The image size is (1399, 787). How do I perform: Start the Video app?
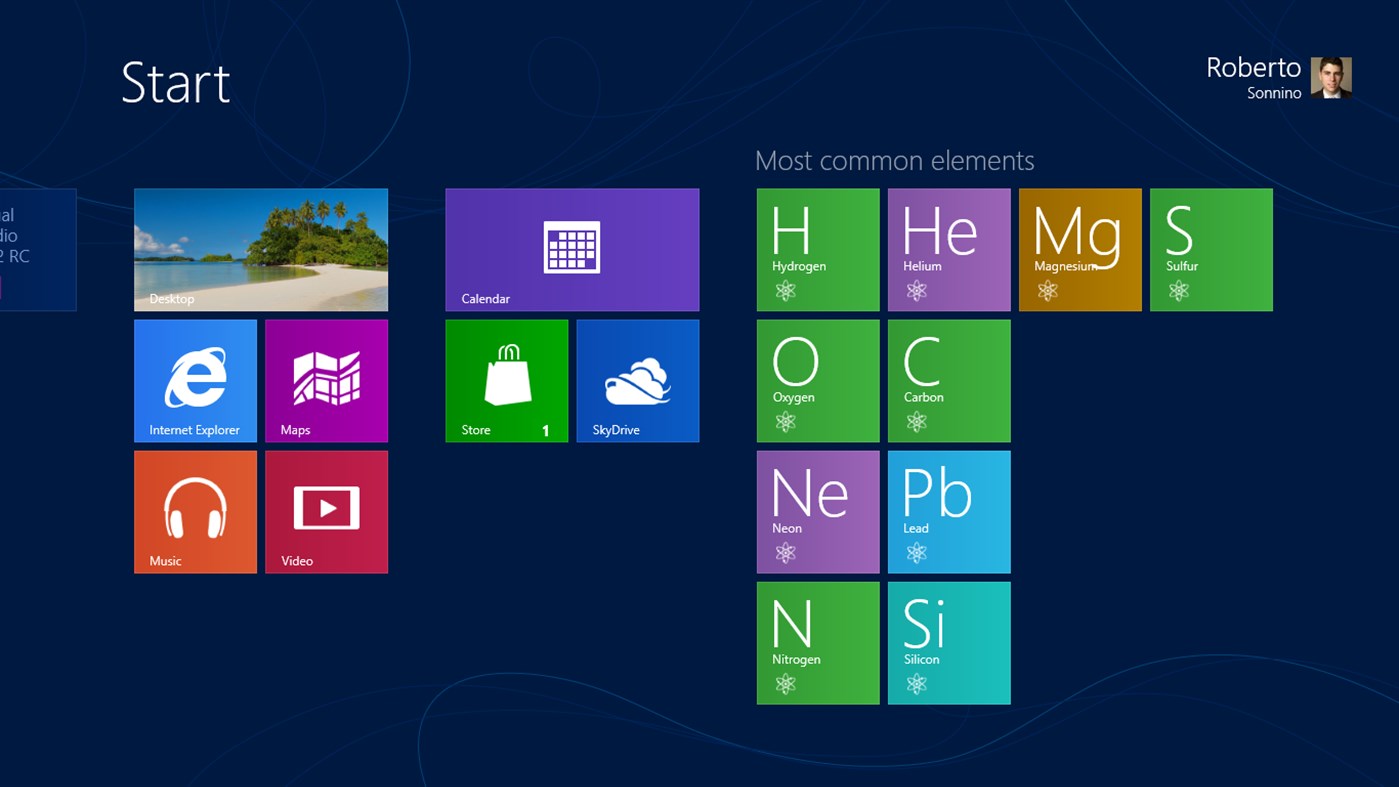(x=326, y=511)
